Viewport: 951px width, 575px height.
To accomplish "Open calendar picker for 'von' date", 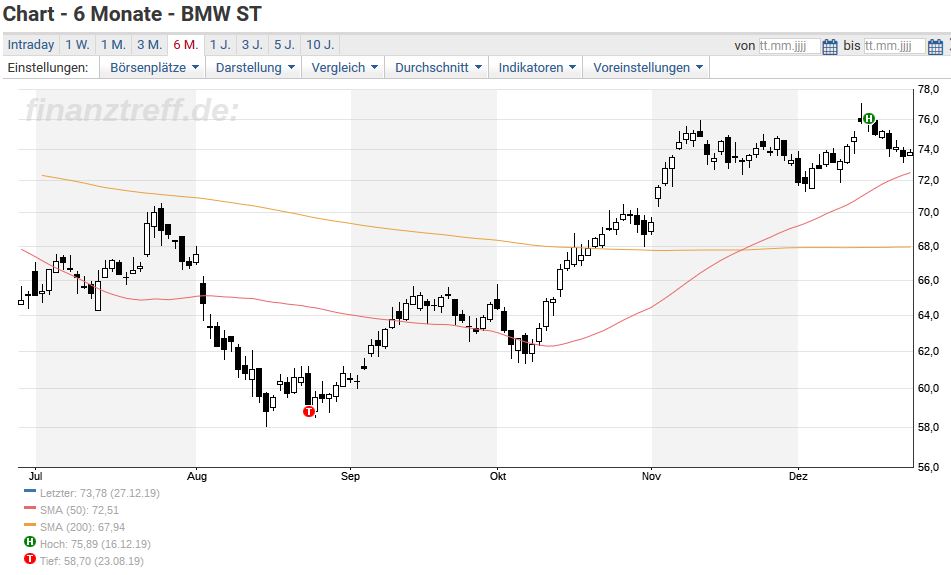I will [830, 46].
